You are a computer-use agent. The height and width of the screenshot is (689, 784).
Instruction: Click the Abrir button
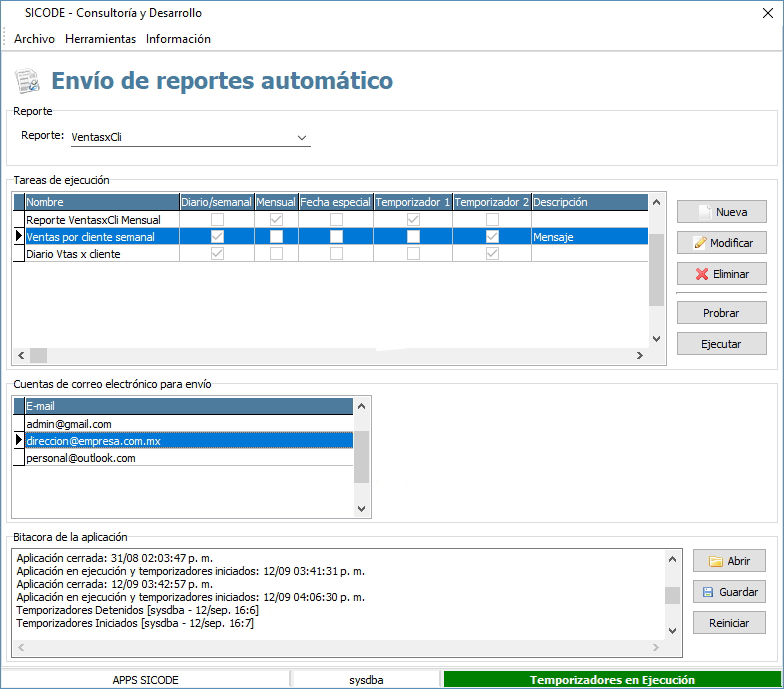[729, 561]
